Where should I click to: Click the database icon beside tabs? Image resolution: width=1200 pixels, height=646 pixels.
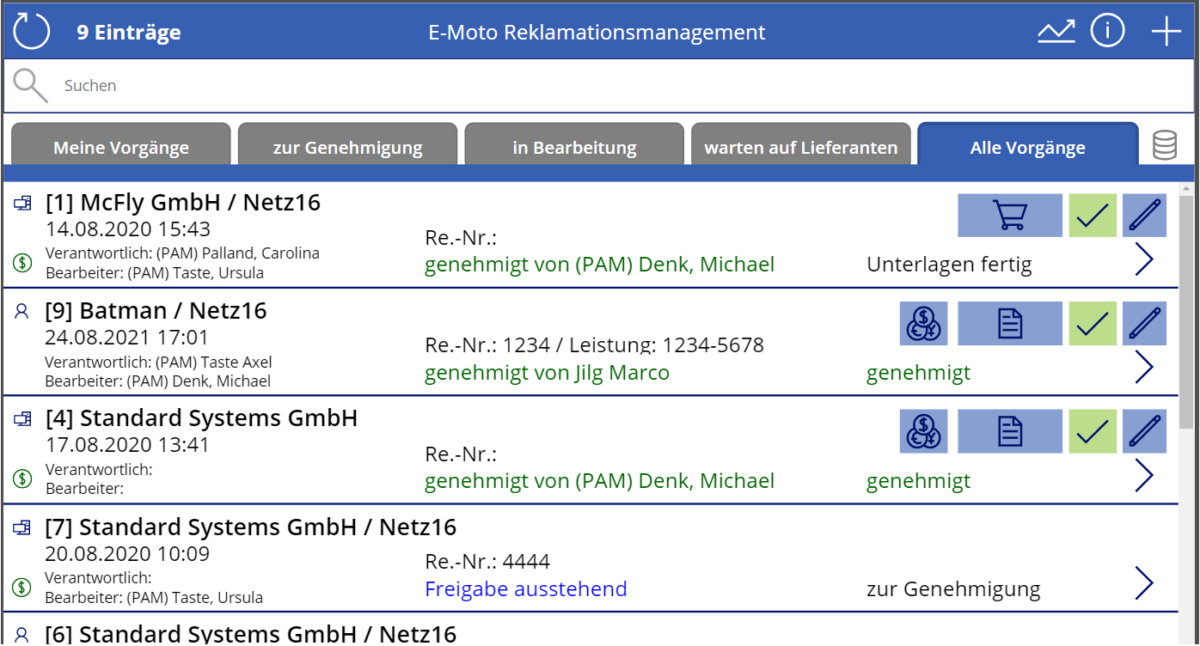tap(1164, 145)
